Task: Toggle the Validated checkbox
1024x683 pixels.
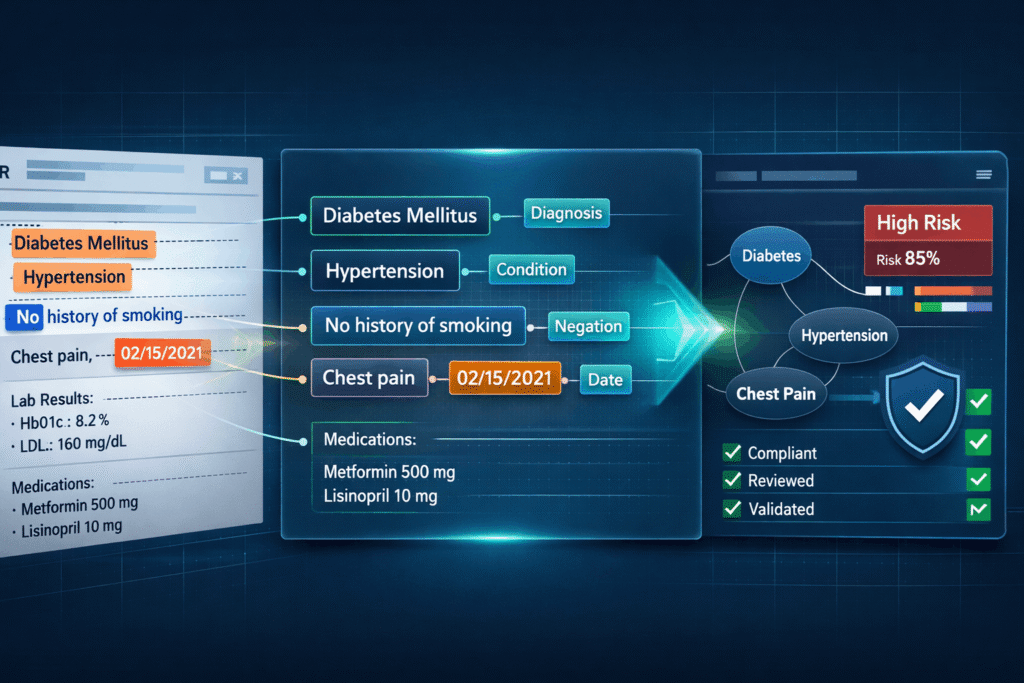Action: pyautogui.click(x=731, y=509)
